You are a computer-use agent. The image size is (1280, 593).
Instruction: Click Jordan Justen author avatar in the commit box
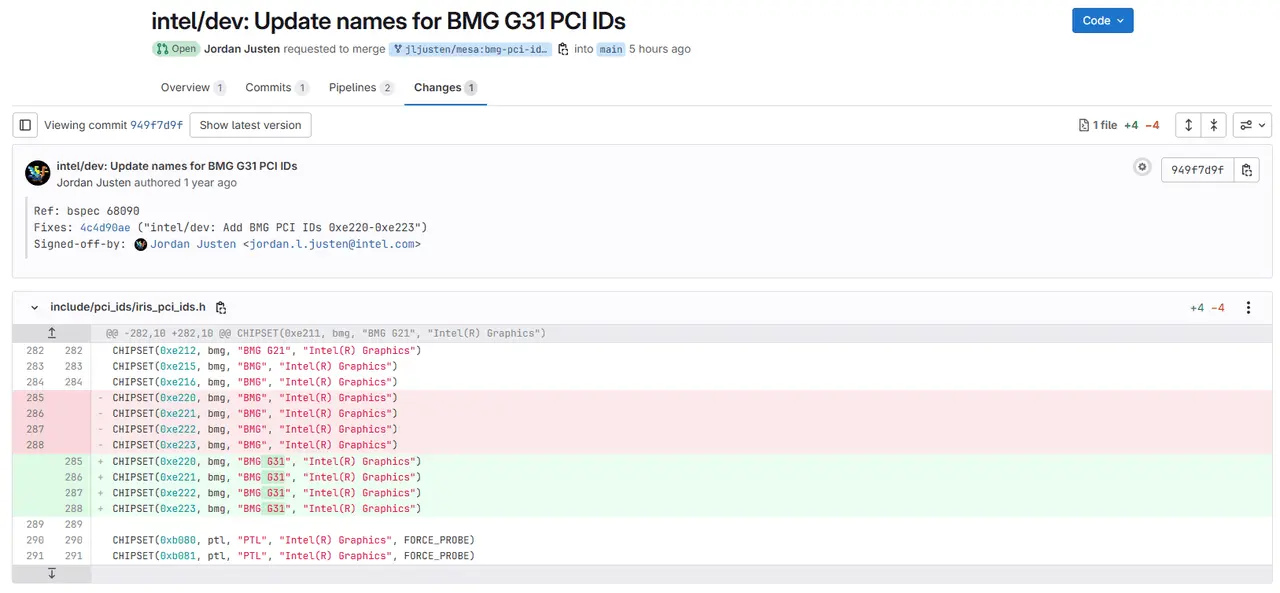coord(38,173)
